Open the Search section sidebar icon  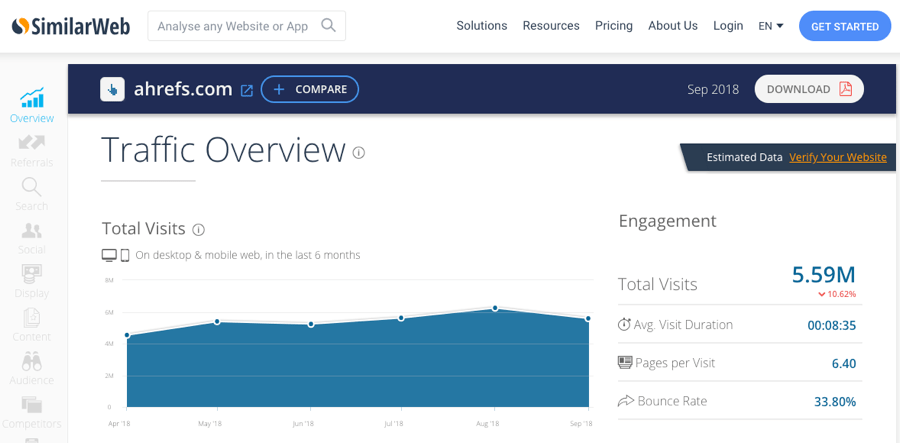tap(32, 188)
